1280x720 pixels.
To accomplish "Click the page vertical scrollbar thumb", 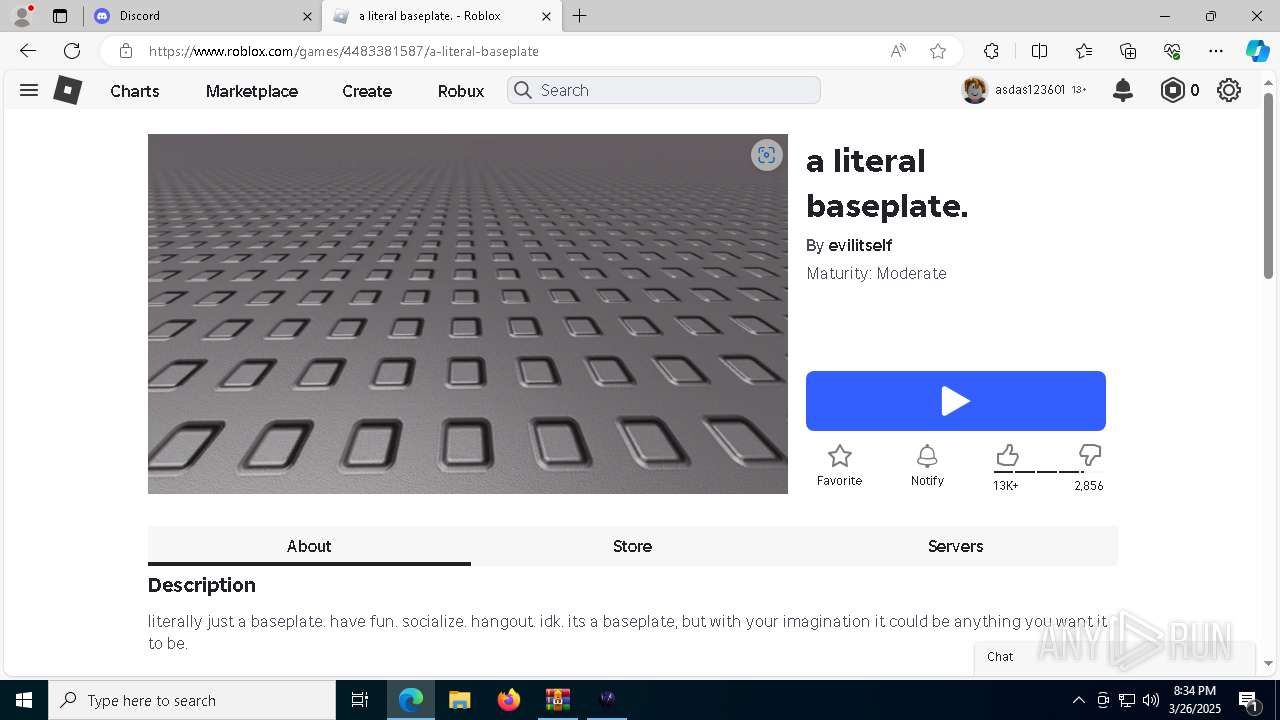I will click(x=1268, y=185).
